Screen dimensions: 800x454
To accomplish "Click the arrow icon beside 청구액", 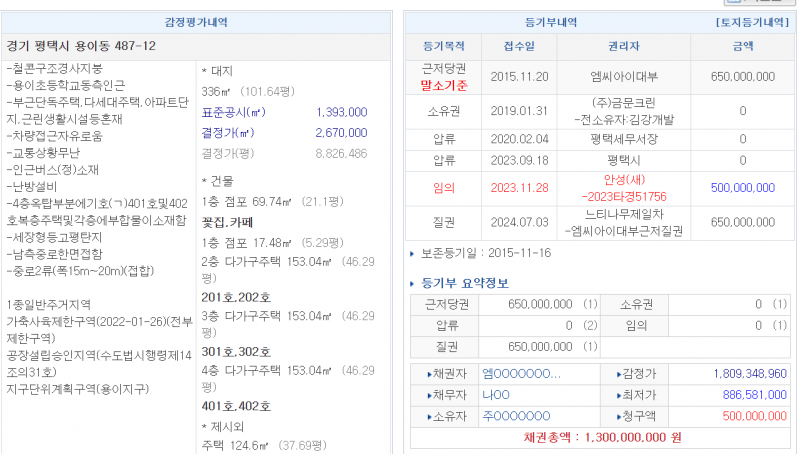I will 619,416.
